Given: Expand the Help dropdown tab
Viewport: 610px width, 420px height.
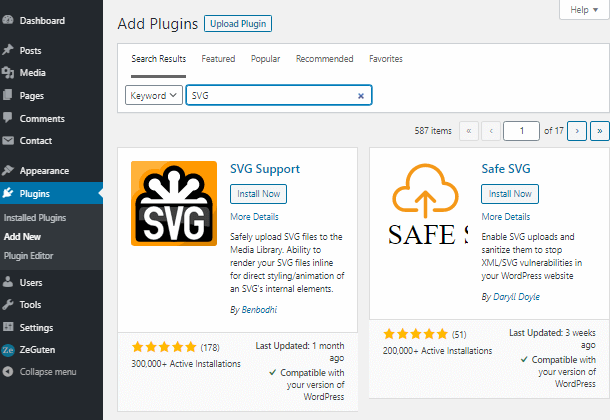Looking at the screenshot, I should tap(584, 10).
